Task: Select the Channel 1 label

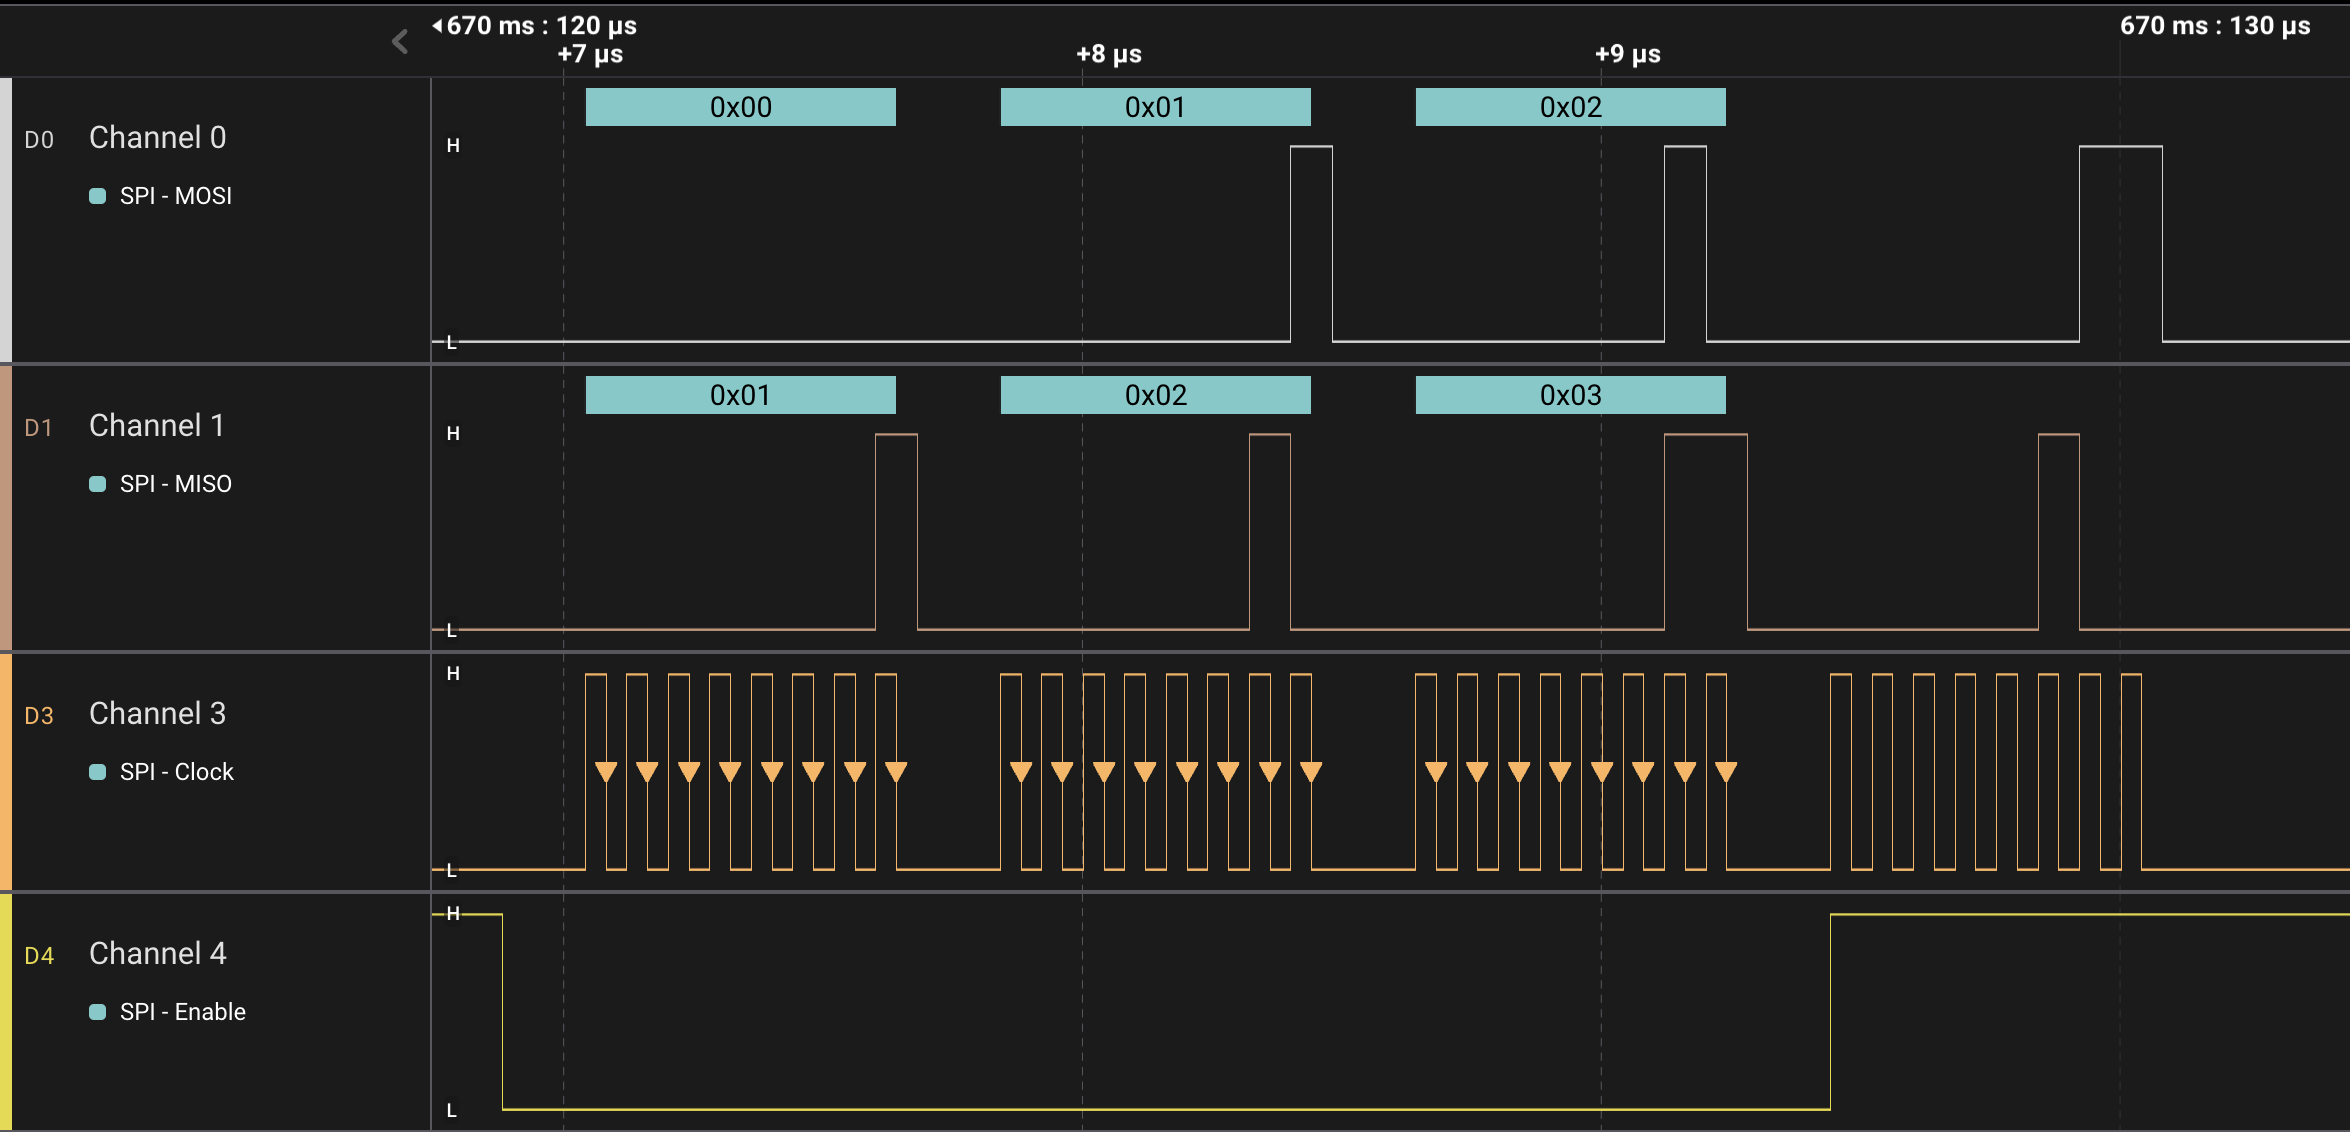Action: tap(157, 425)
